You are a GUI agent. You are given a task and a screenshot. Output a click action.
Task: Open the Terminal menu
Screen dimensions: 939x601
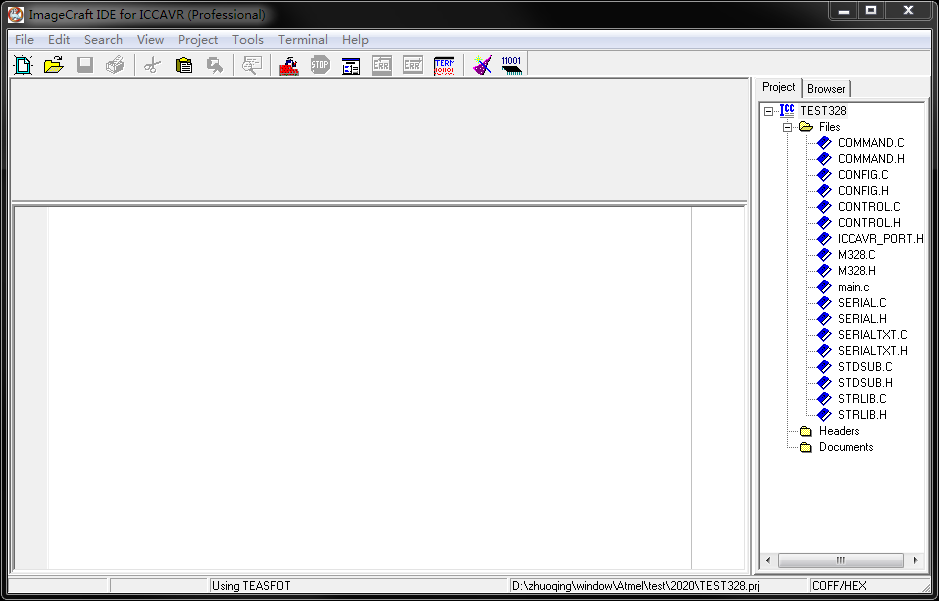[x=302, y=39]
